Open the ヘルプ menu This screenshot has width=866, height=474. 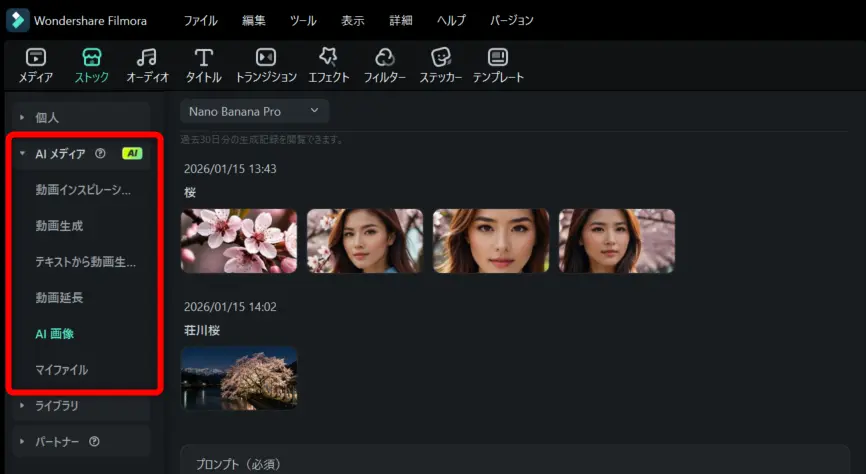point(451,20)
